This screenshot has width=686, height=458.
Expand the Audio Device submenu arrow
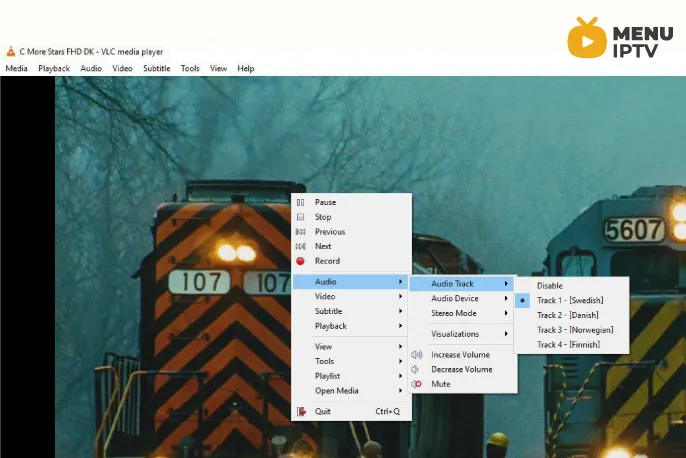pos(506,298)
